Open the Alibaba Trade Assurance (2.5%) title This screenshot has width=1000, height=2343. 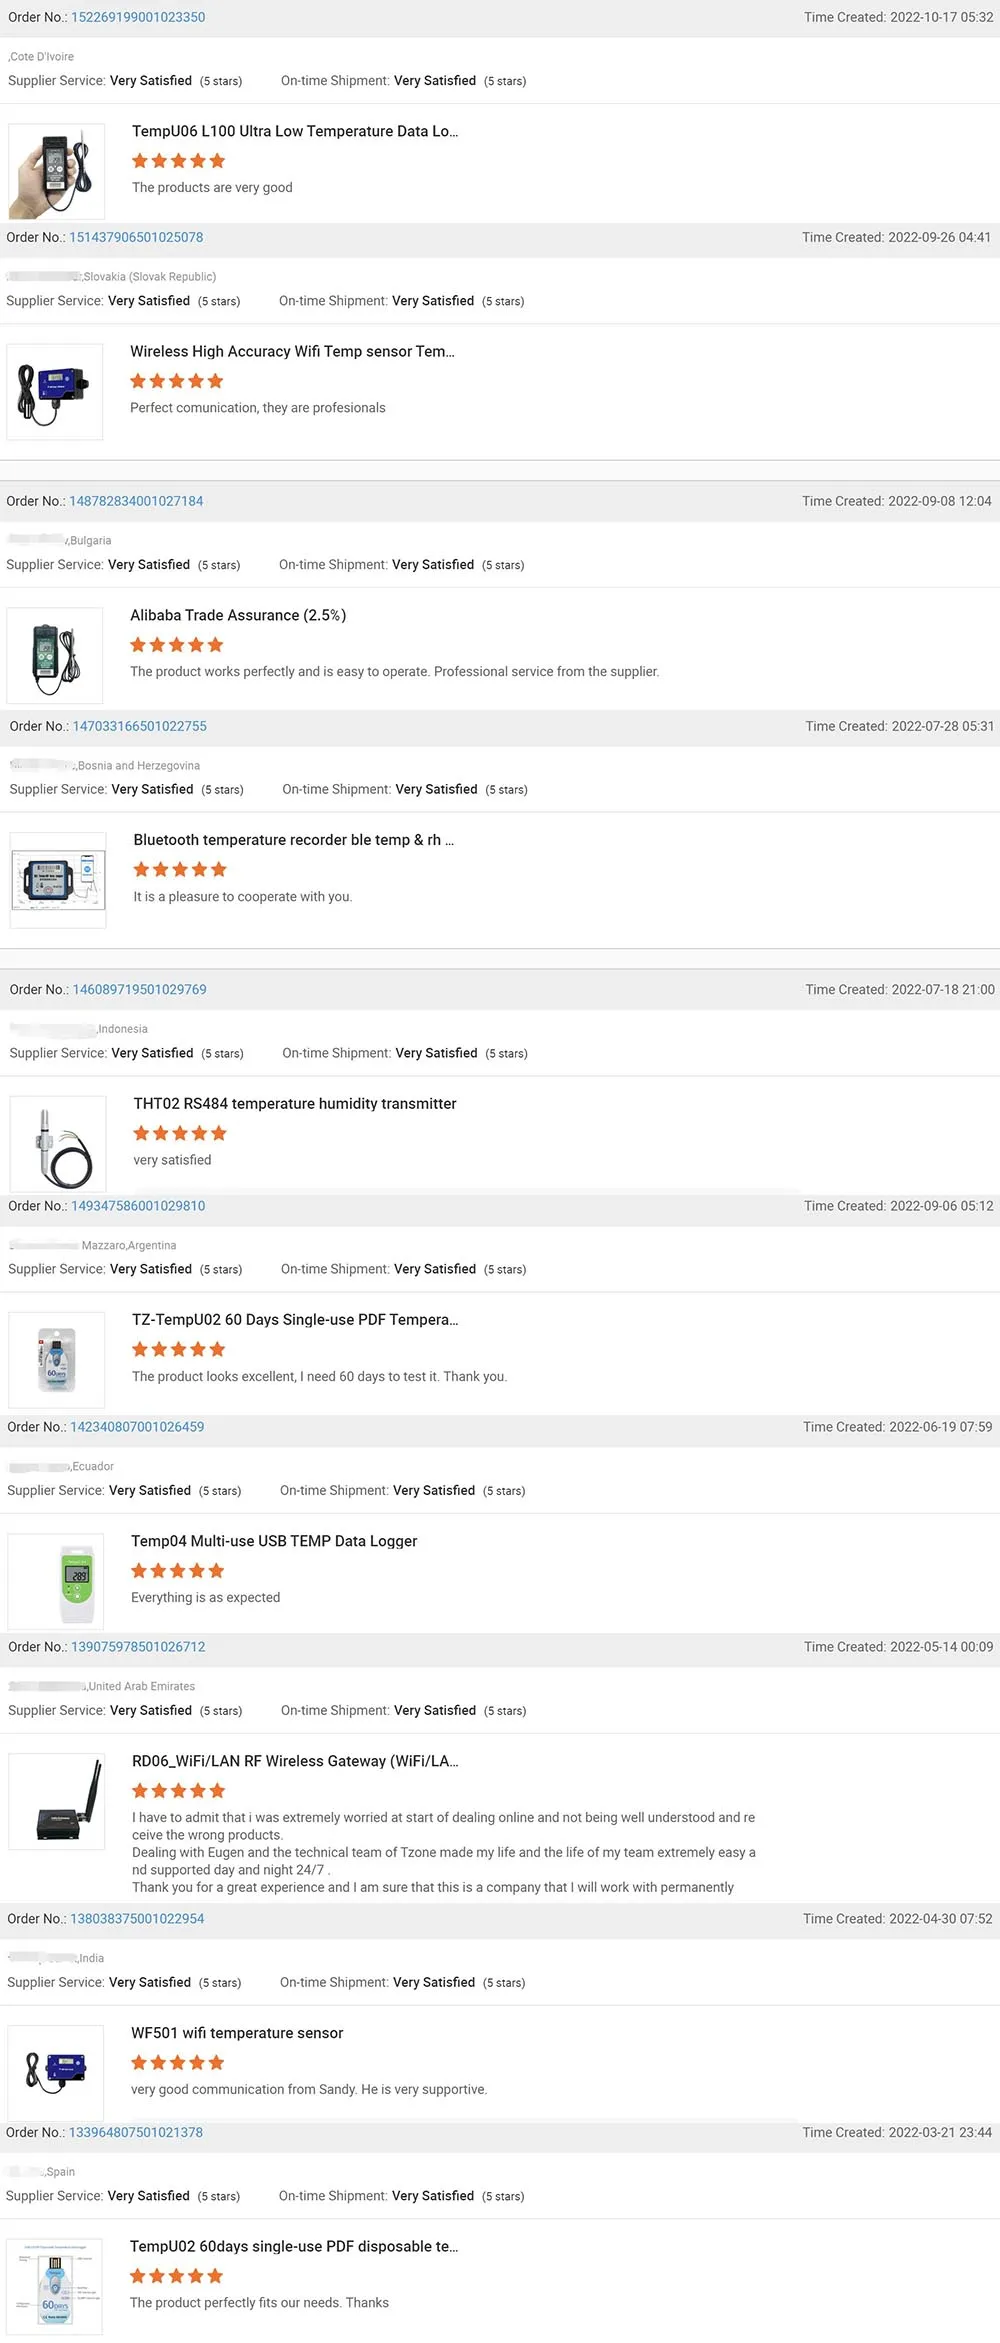click(x=238, y=615)
